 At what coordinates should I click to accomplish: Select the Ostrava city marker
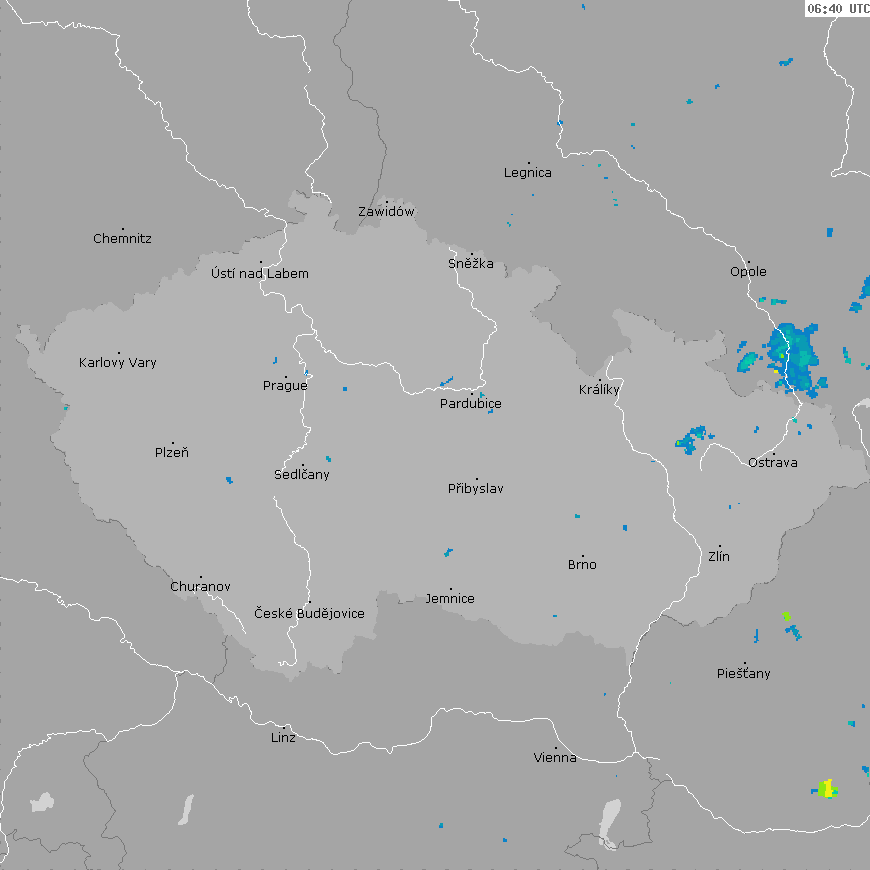tap(773, 453)
